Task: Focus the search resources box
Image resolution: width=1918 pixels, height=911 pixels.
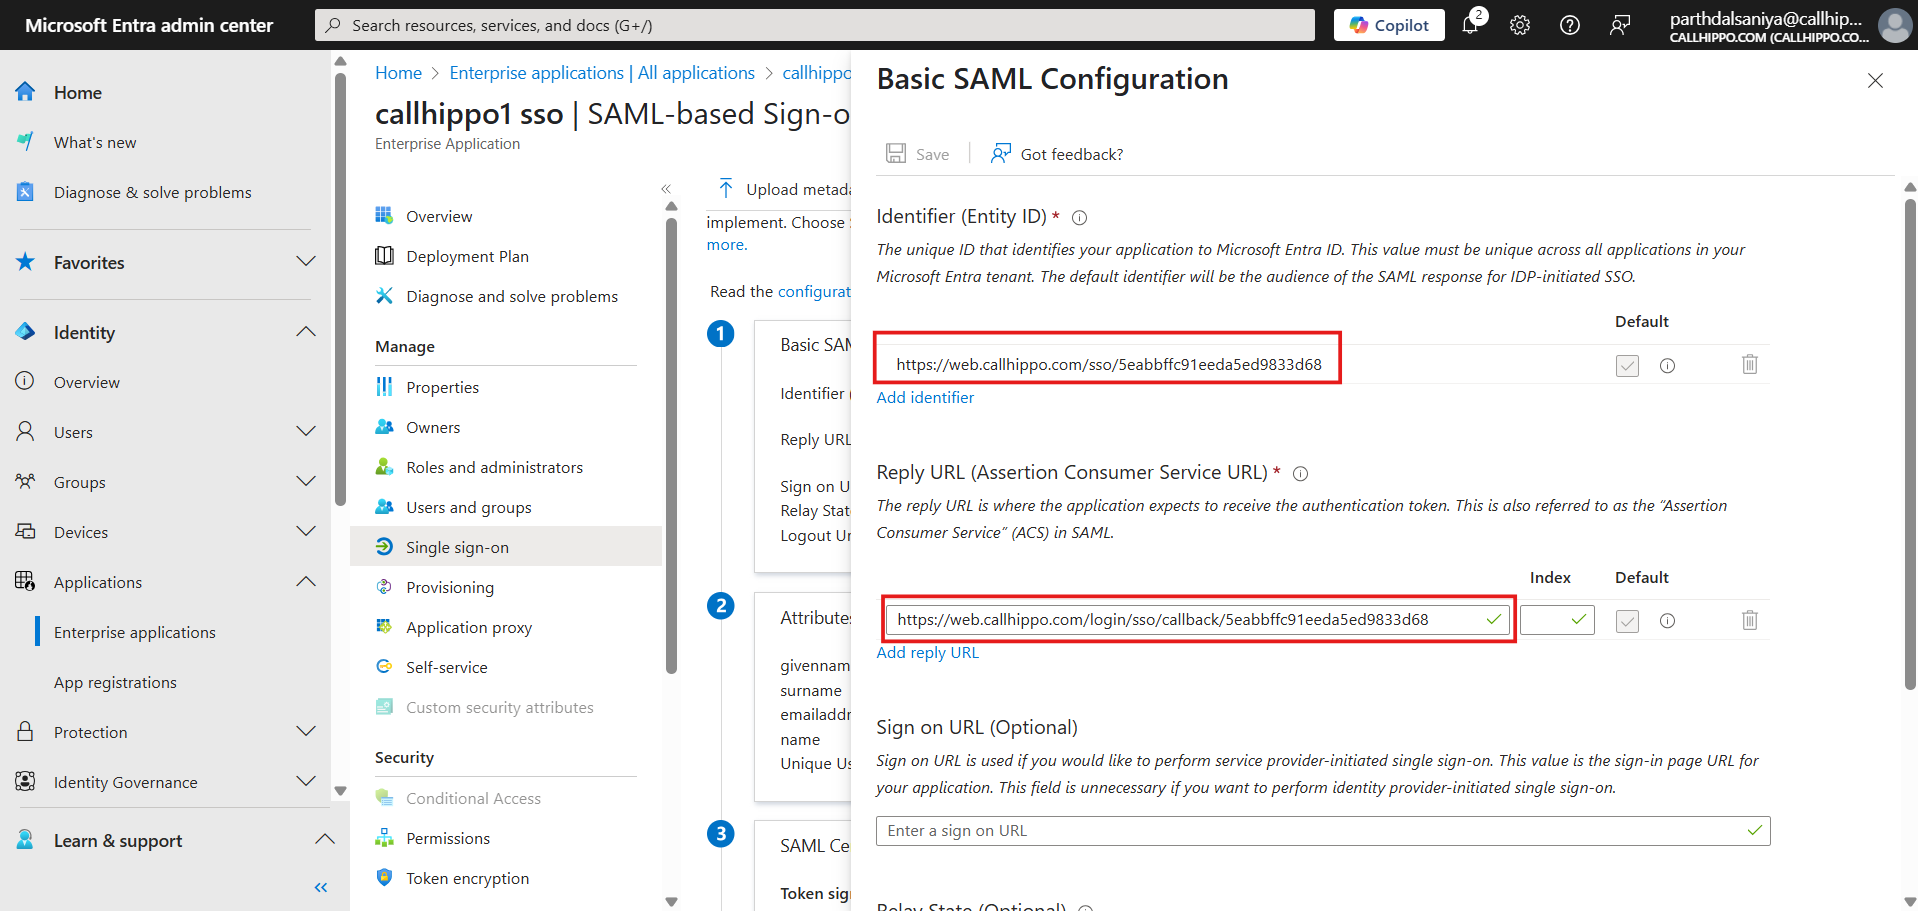Action: 815,25
